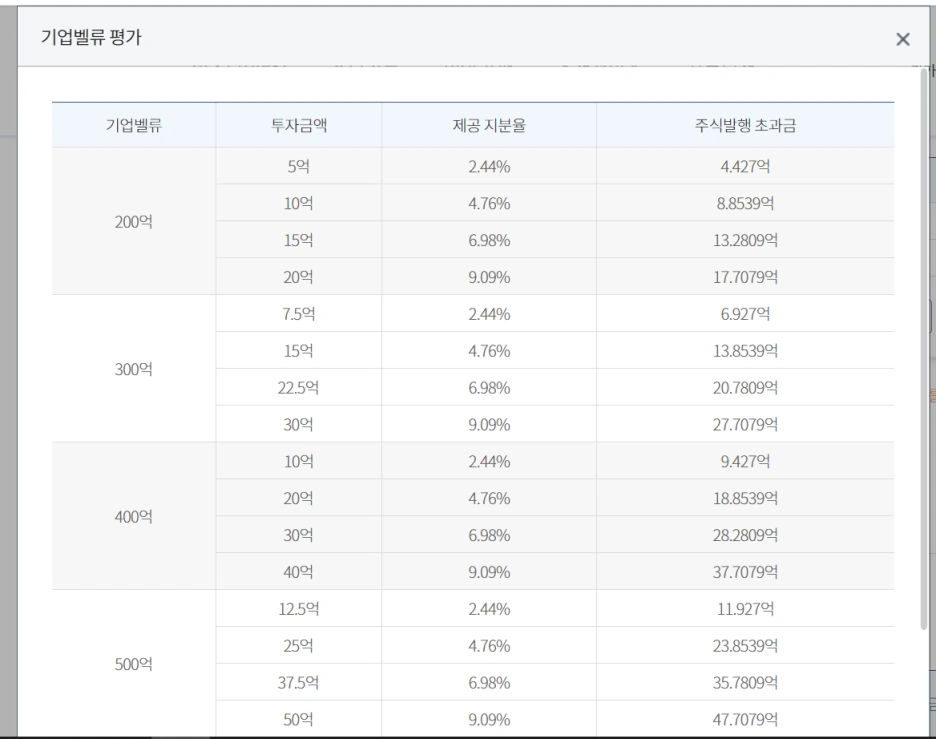Click 10억 investment in the 8.8539억 row
This screenshot has width=936, height=739.
point(298,203)
